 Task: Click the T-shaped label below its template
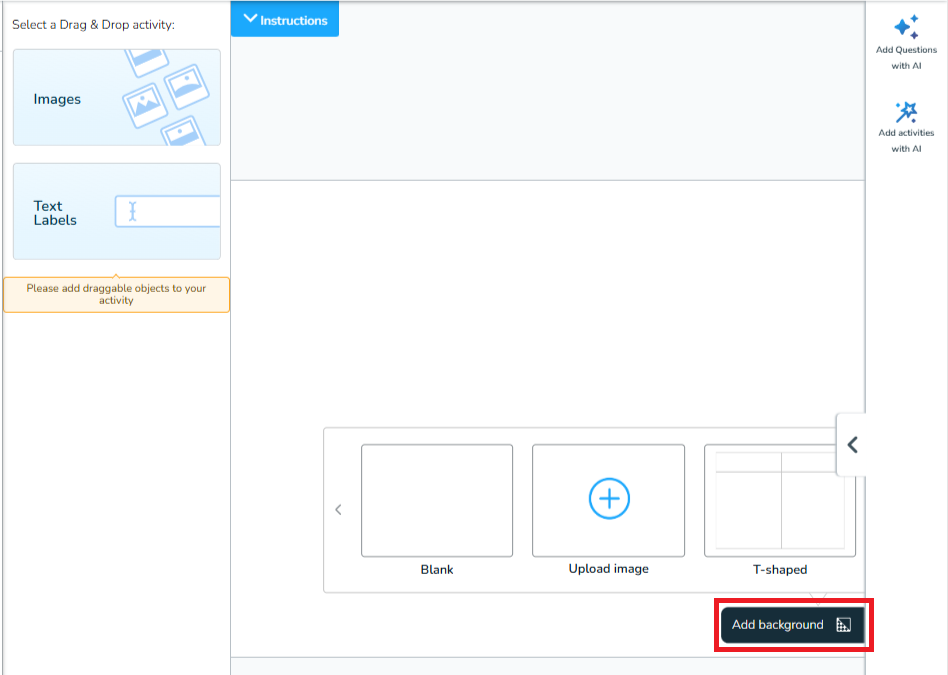[779, 569]
